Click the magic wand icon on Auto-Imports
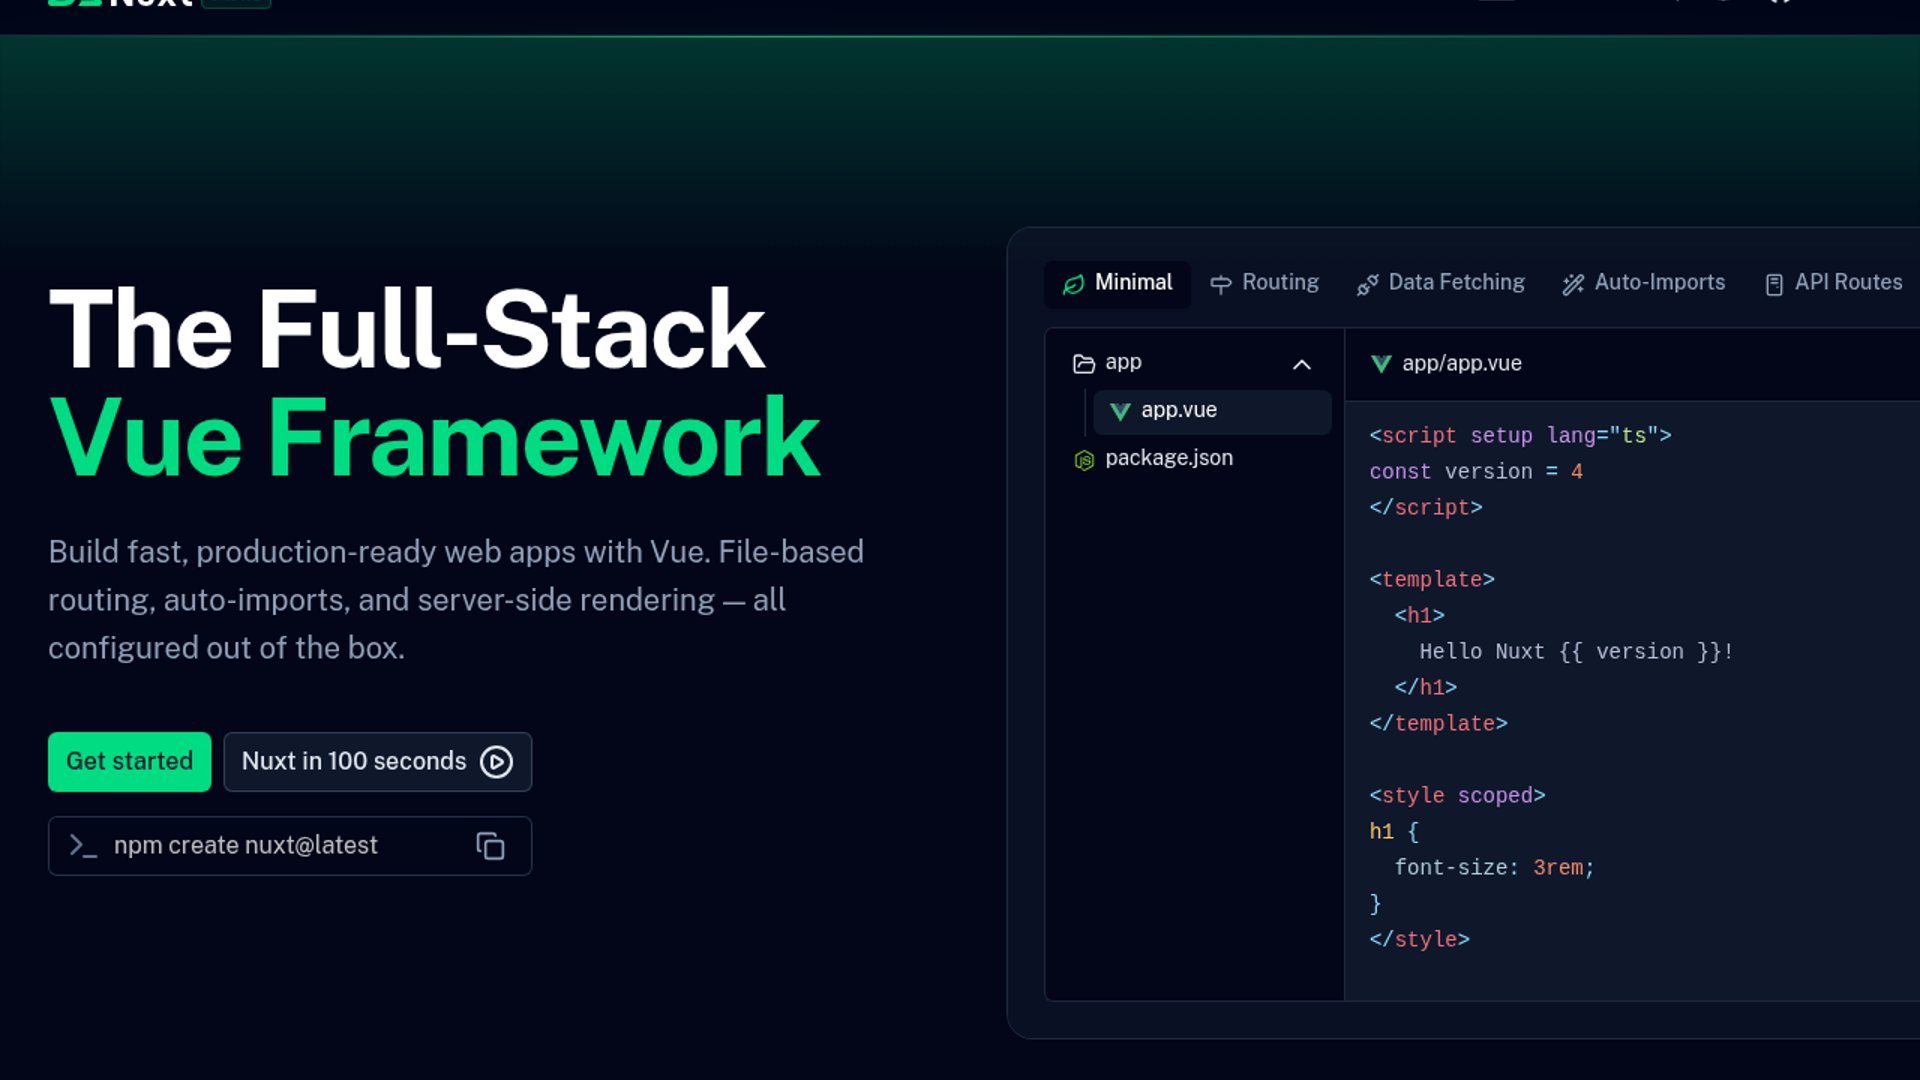 click(1573, 285)
